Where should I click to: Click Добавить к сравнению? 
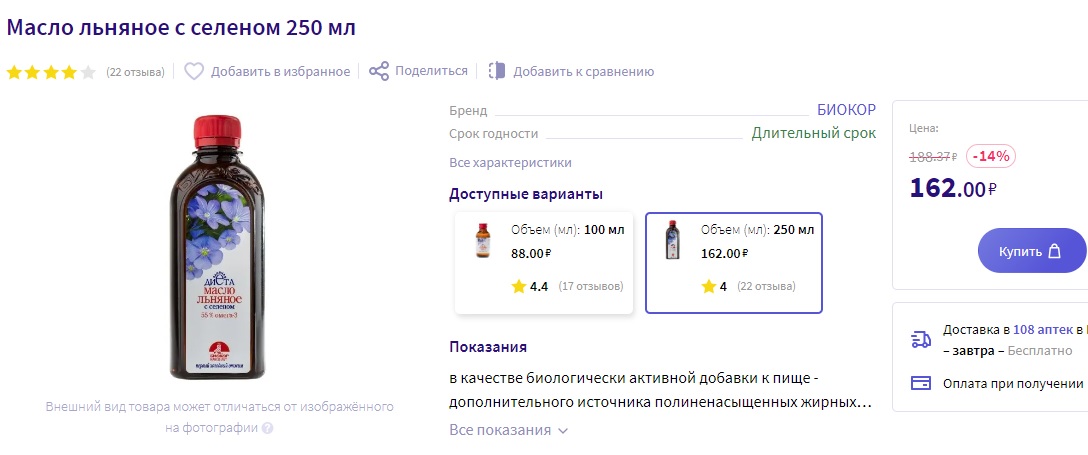[584, 71]
